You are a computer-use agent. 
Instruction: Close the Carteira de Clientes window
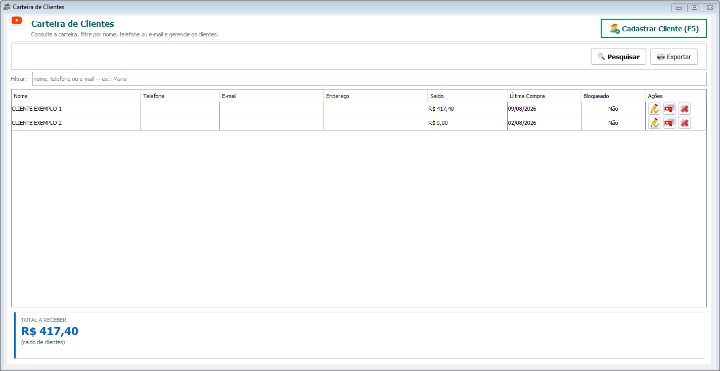click(710, 7)
